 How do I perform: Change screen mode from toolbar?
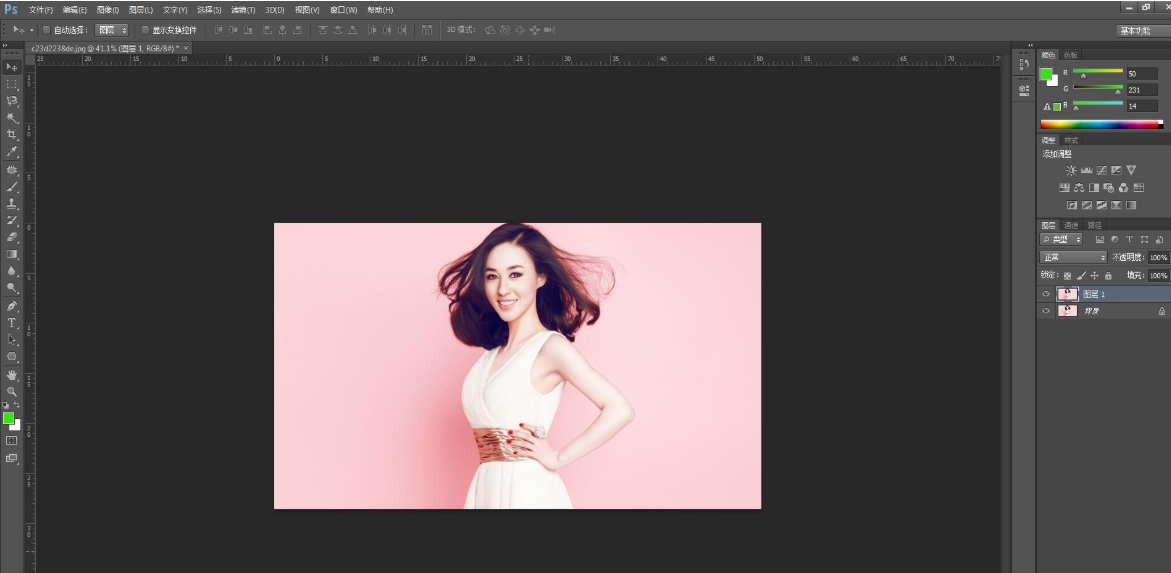point(11,458)
